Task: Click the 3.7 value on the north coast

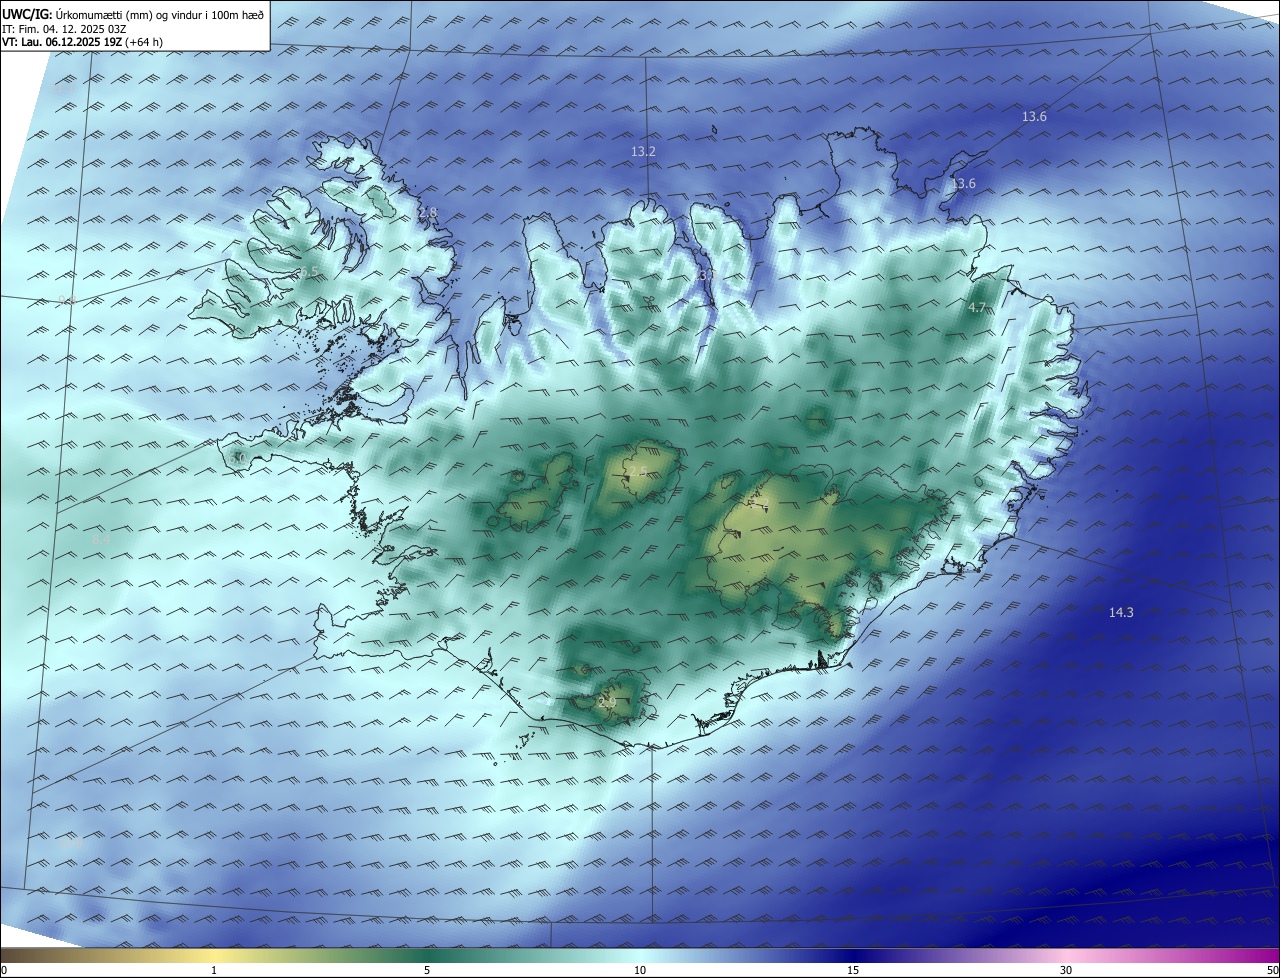Action: pos(707,274)
